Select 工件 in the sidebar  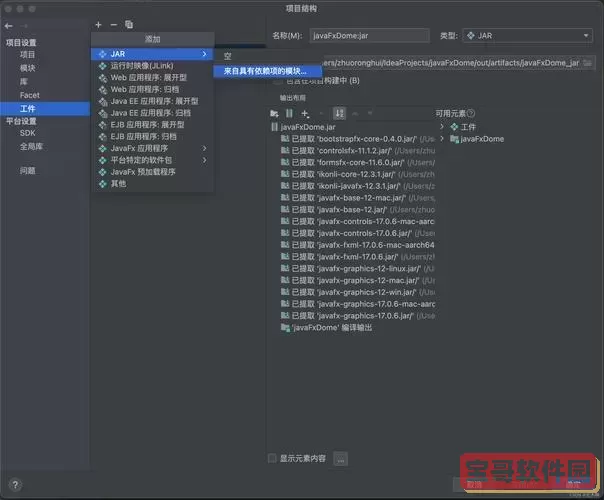pyautogui.click(x=45, y=109)
